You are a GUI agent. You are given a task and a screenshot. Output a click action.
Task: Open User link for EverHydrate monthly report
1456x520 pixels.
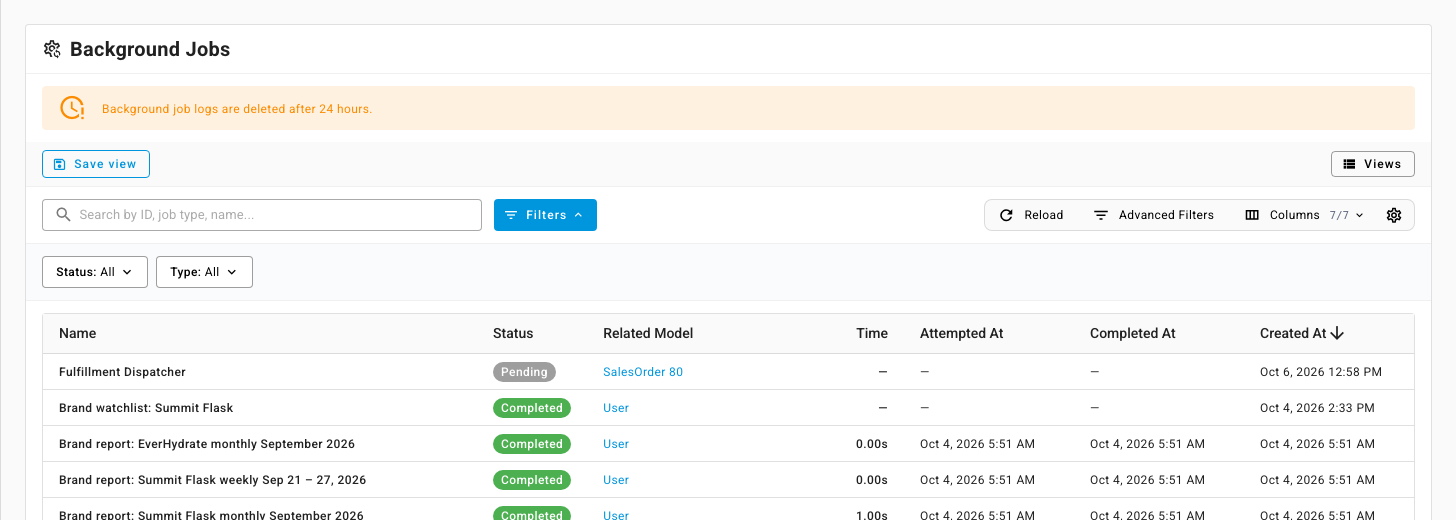(x=616, y=444)
